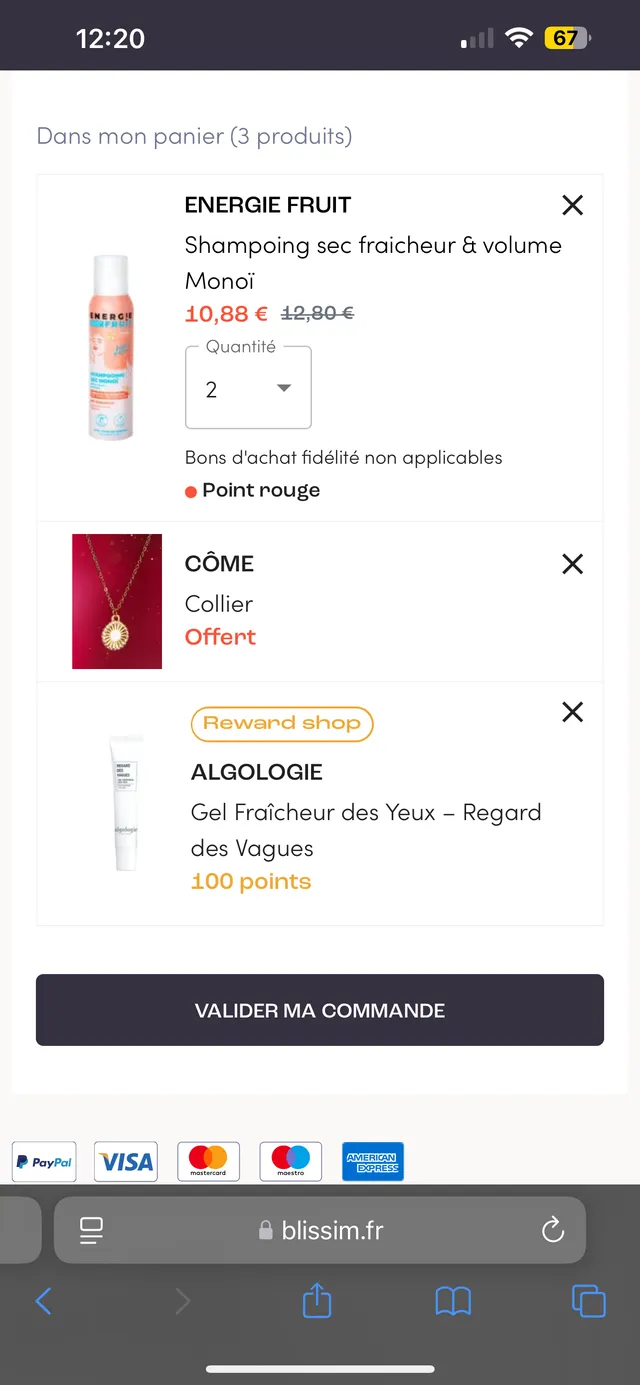Tap the reader view icon in address bar
Viewport: 640px width, 1385px height.
pos(90,1230)
